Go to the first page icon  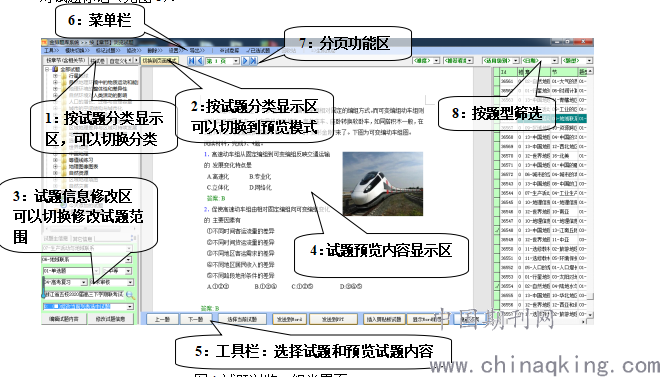pyautogui.click(x=192, y=61)
